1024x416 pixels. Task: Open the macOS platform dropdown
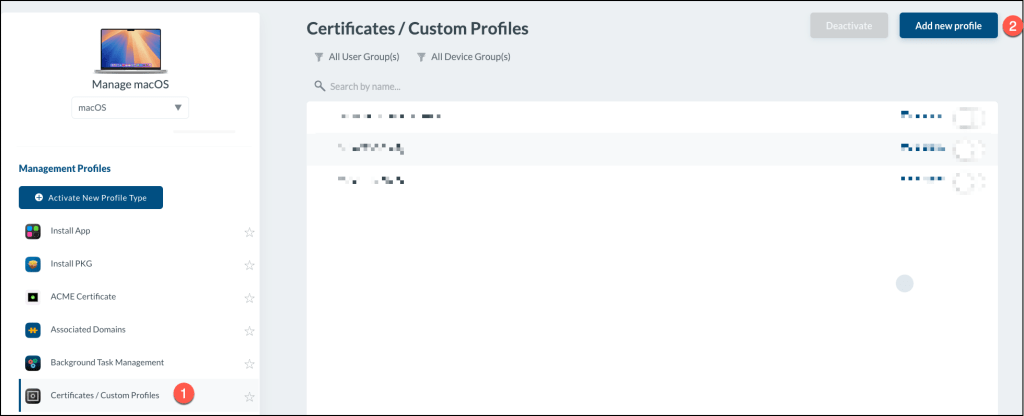click(130, 108)
